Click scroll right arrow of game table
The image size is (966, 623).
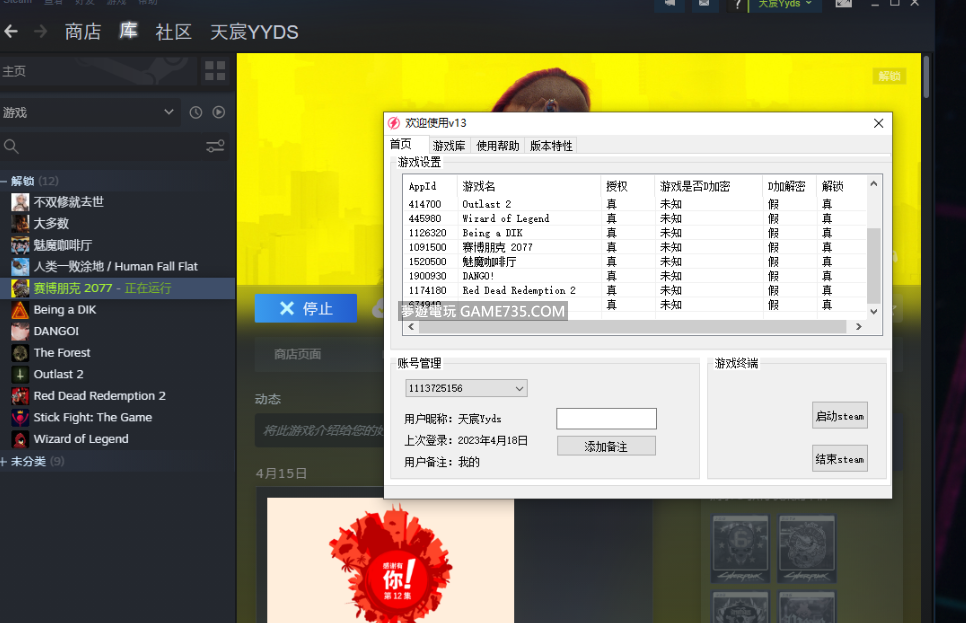coord(859,327)
